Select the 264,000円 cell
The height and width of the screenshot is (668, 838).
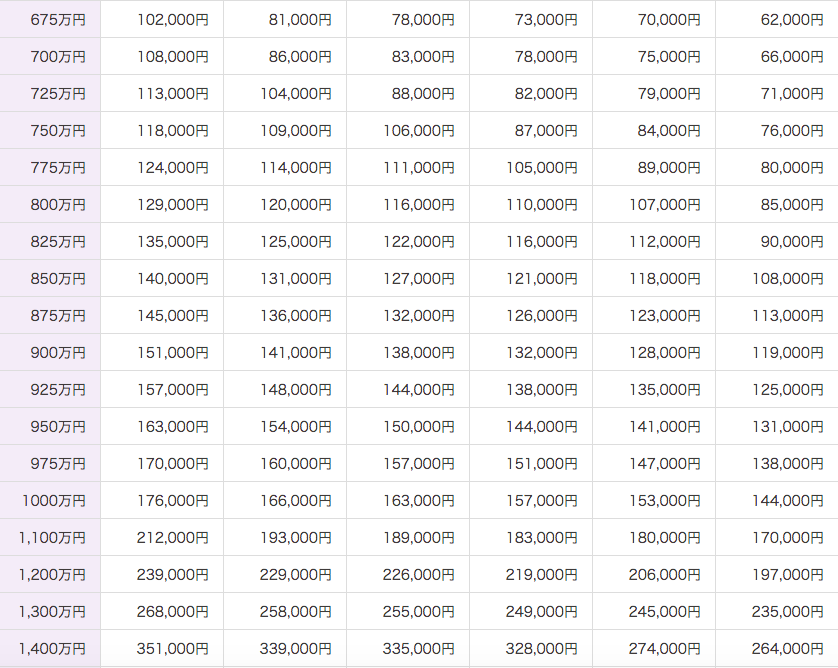777,648
